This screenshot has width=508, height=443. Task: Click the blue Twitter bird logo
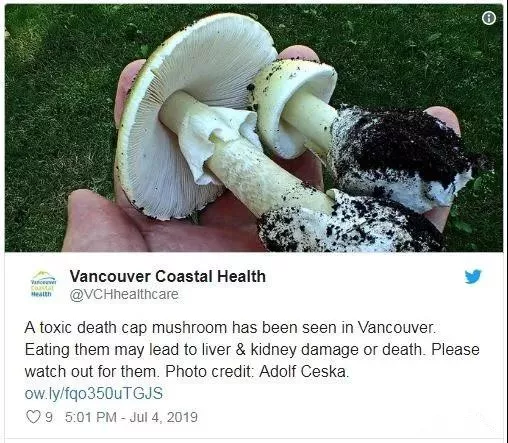point(473,276)
